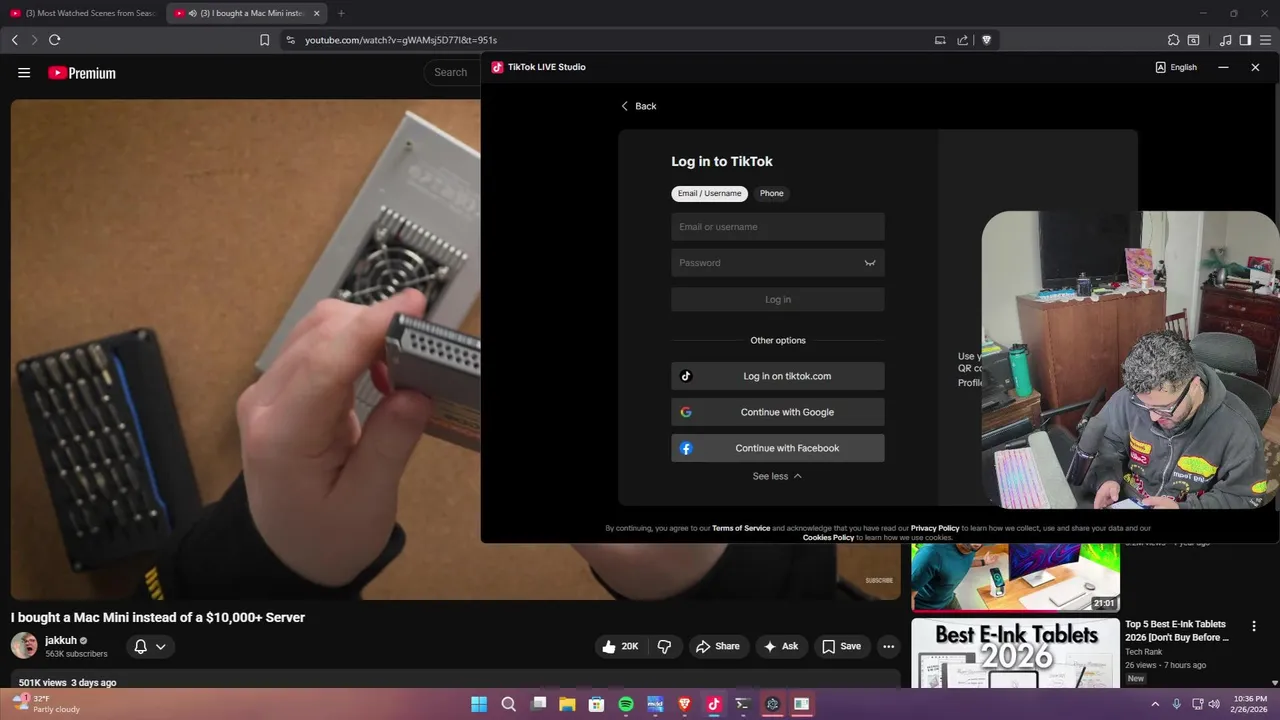
Task: Collapse options with See less
Action: click(x=777, y=476)
